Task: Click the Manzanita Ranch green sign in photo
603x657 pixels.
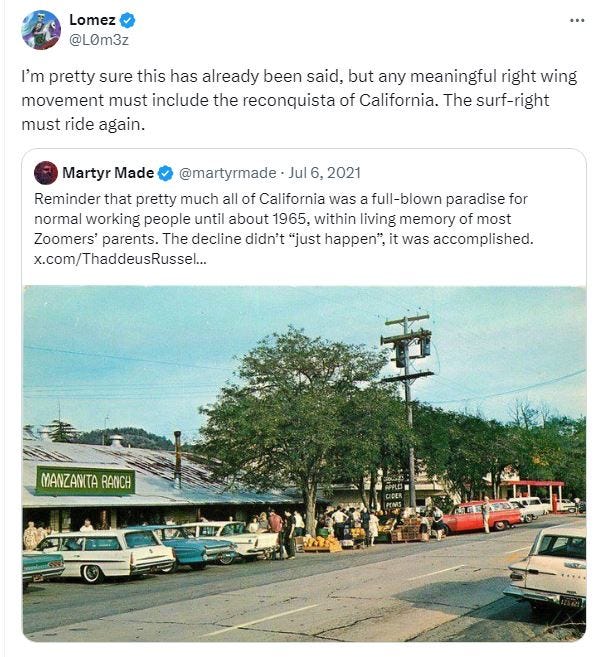Action: (85, 481)
